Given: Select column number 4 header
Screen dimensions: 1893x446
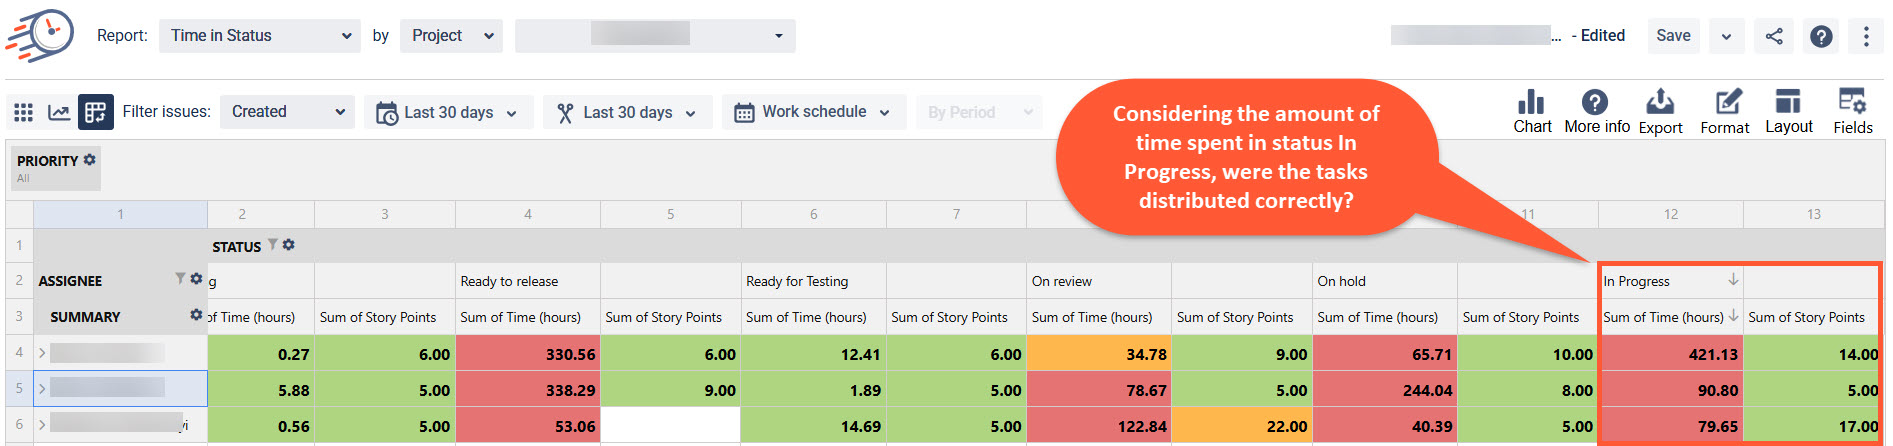Looking at the screenshot, I should pyautogui.click(x=528, y=214).
